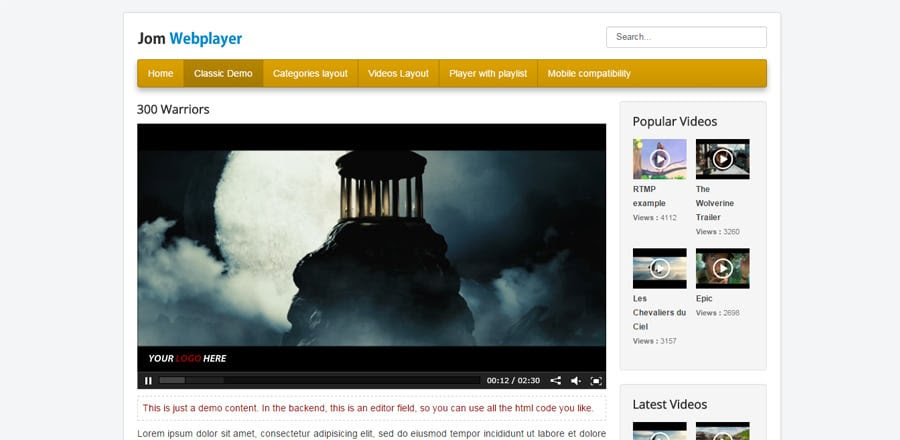900x440 pixels.
Task: Pause the 300 Warriors video
Action: click(x=148, y=380)
